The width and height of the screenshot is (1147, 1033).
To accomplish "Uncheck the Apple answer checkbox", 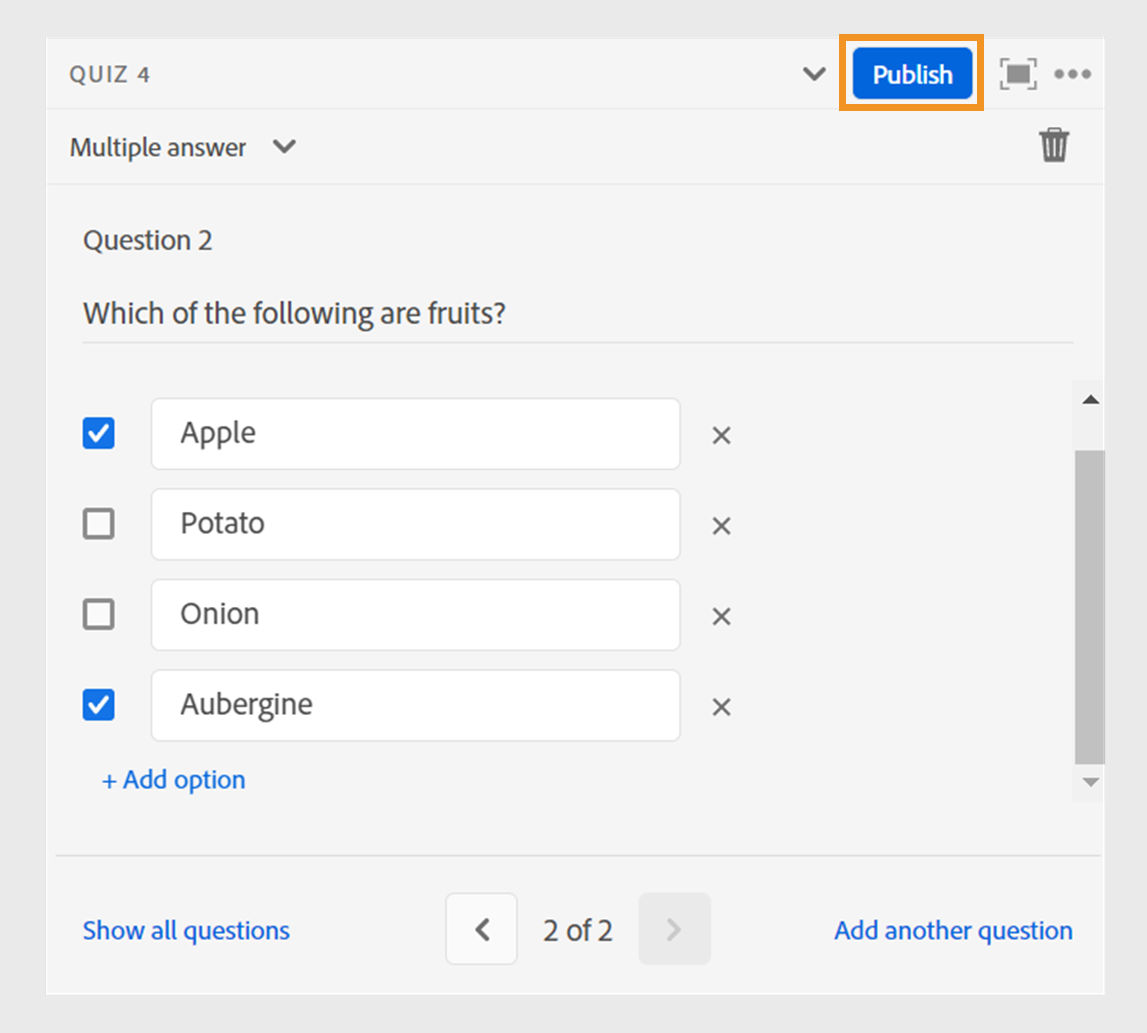I will point(98,433).
